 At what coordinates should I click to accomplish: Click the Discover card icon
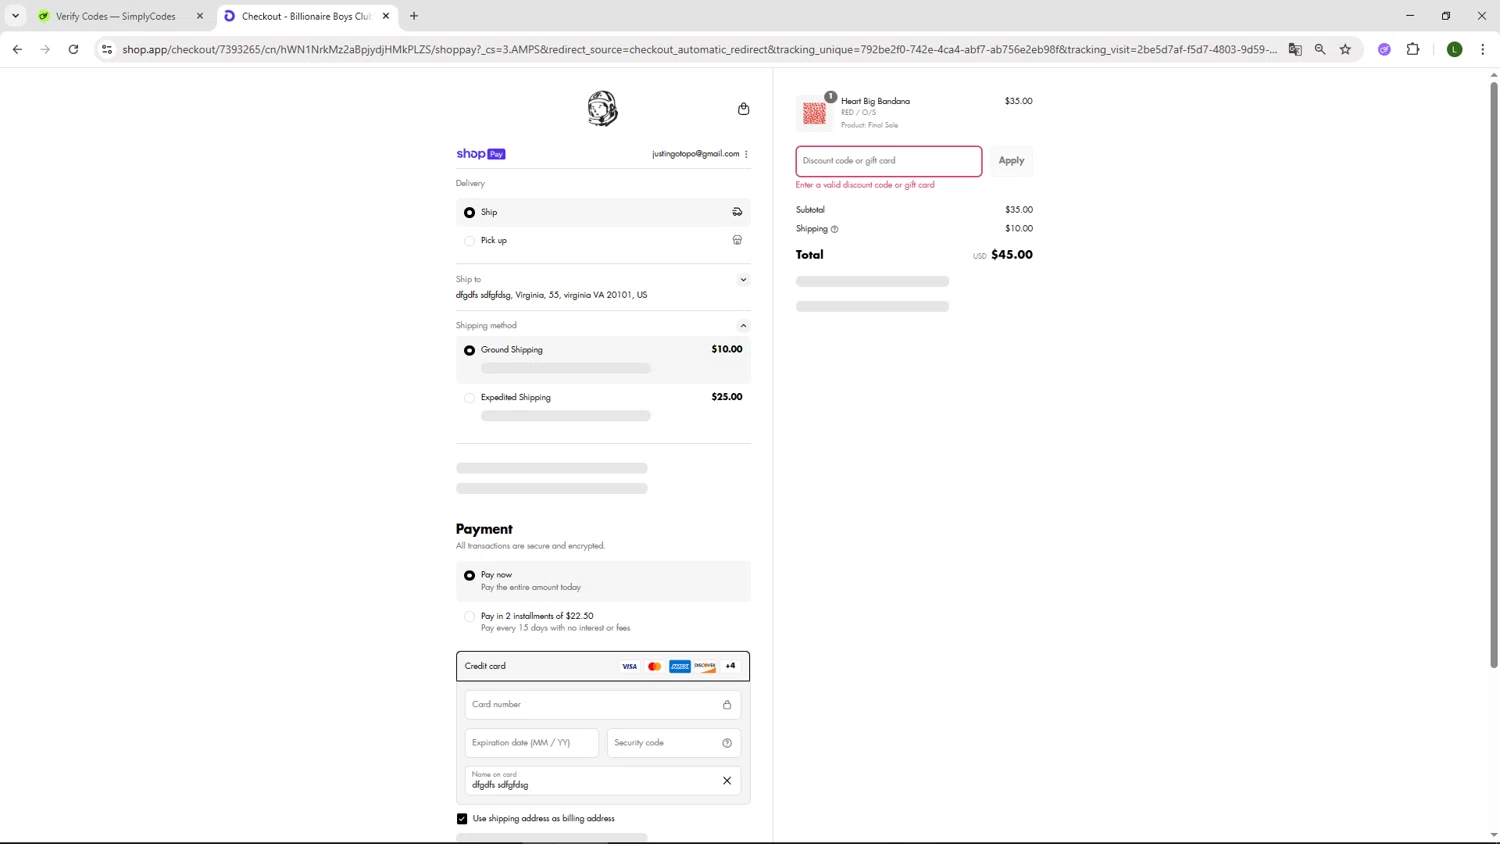705,666
